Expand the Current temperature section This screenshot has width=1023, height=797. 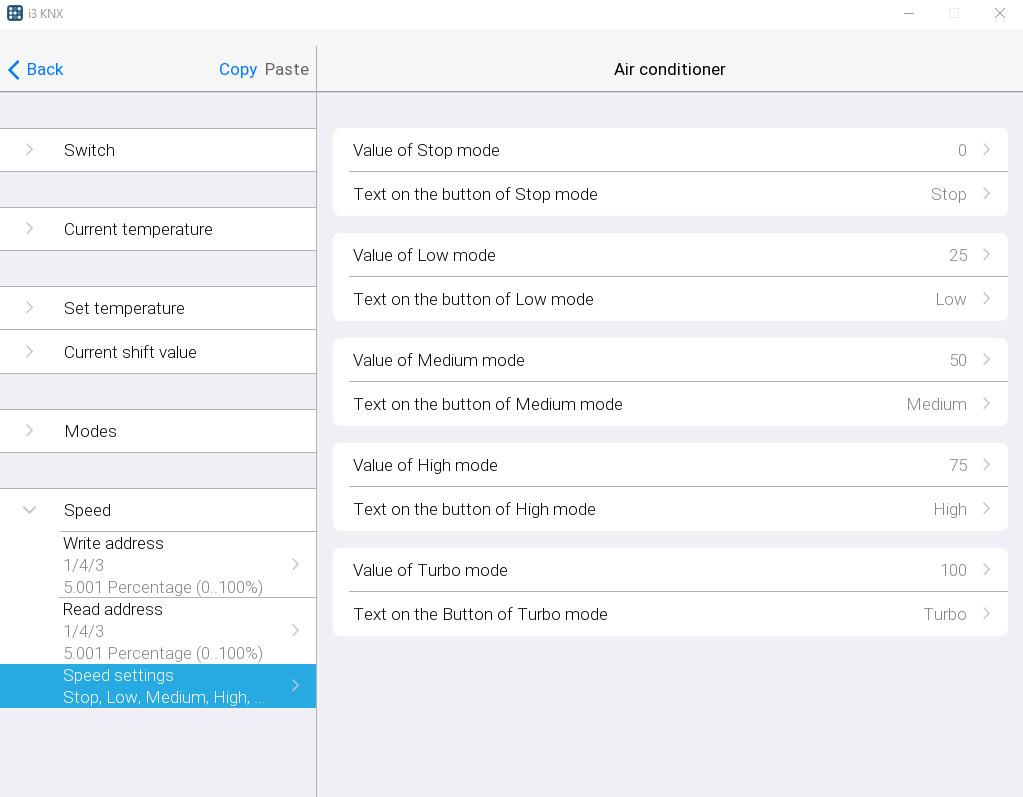coord(30,229)
